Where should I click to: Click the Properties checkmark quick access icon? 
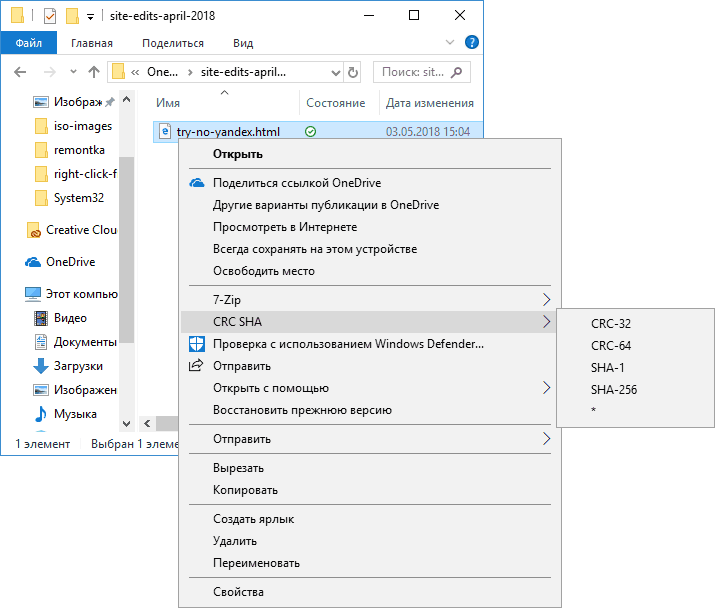[x=50, y=16]
